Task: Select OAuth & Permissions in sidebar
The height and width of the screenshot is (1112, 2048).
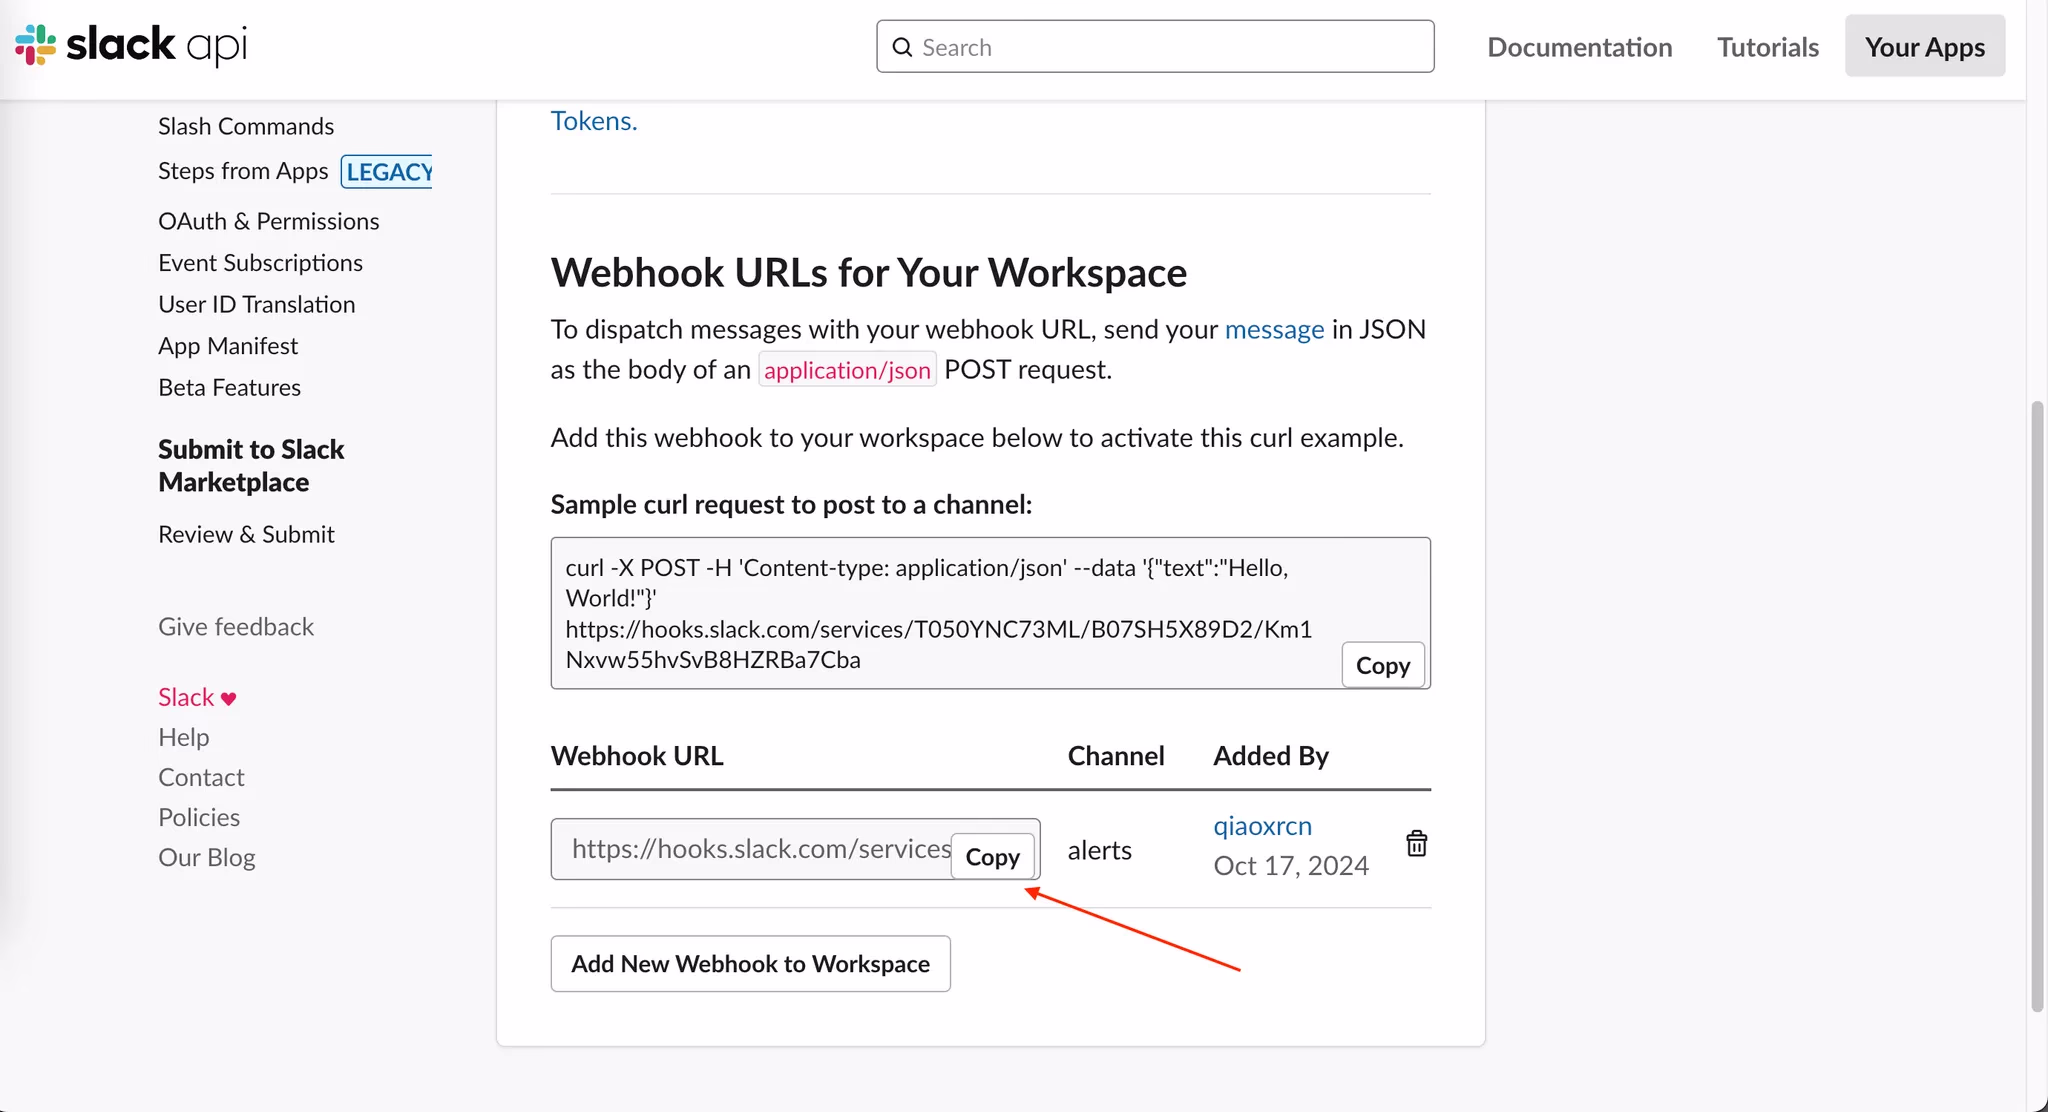Action: coord(268,221)
